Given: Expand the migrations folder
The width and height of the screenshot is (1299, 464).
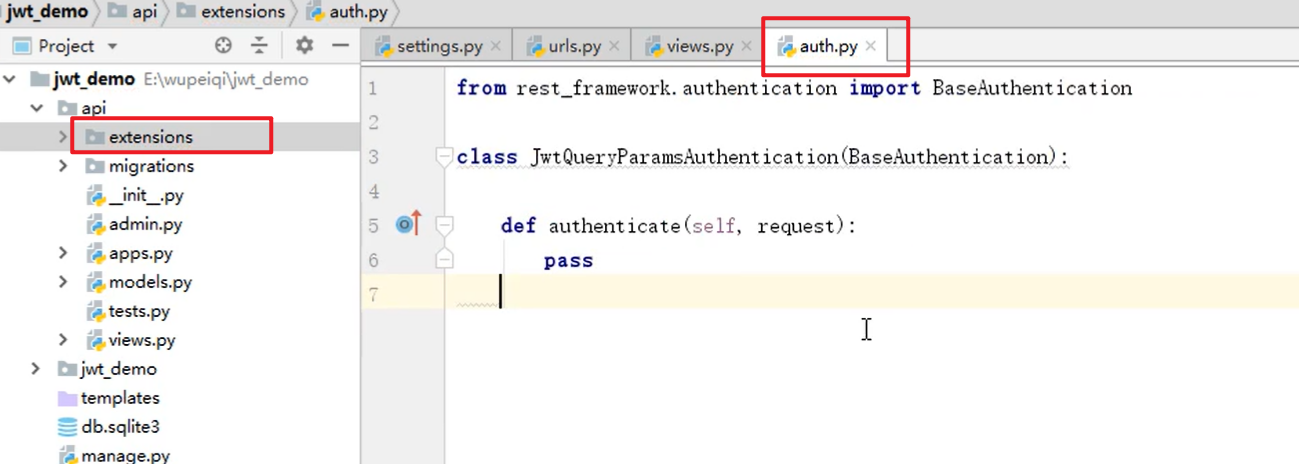Looking at the screenshot, I should pos(63,166).
